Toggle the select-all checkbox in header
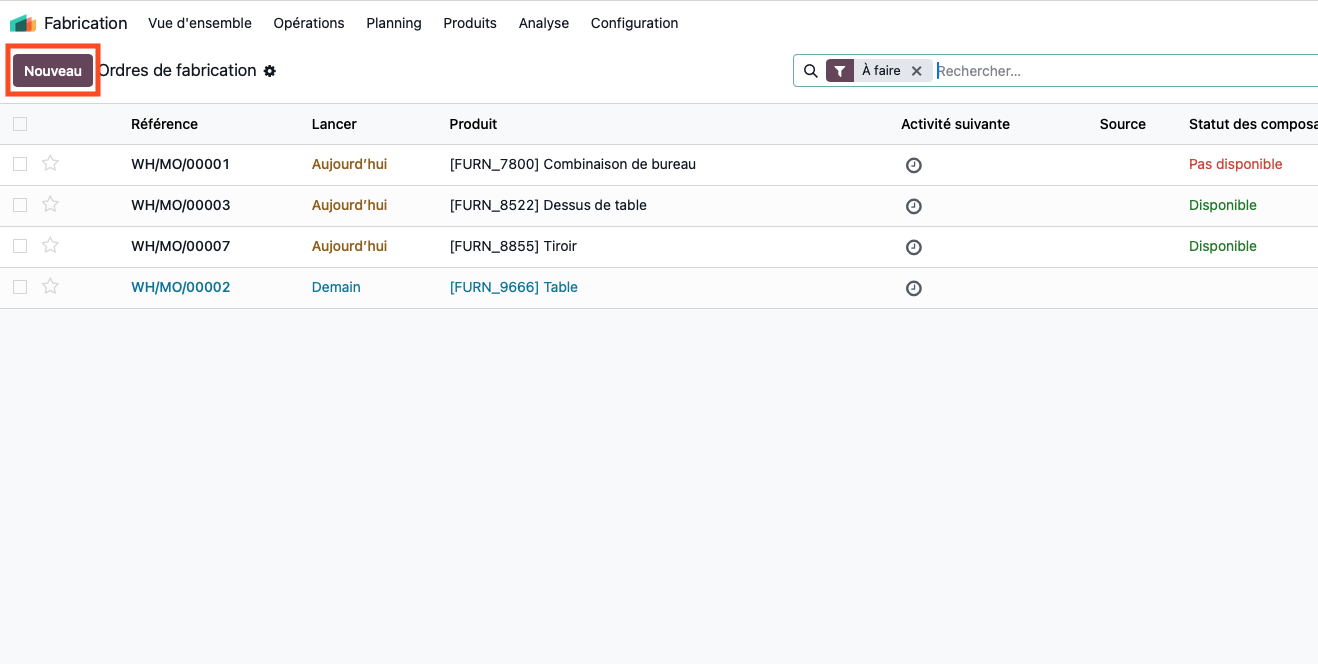1318x664 pixels. click(x=20, y=124)
